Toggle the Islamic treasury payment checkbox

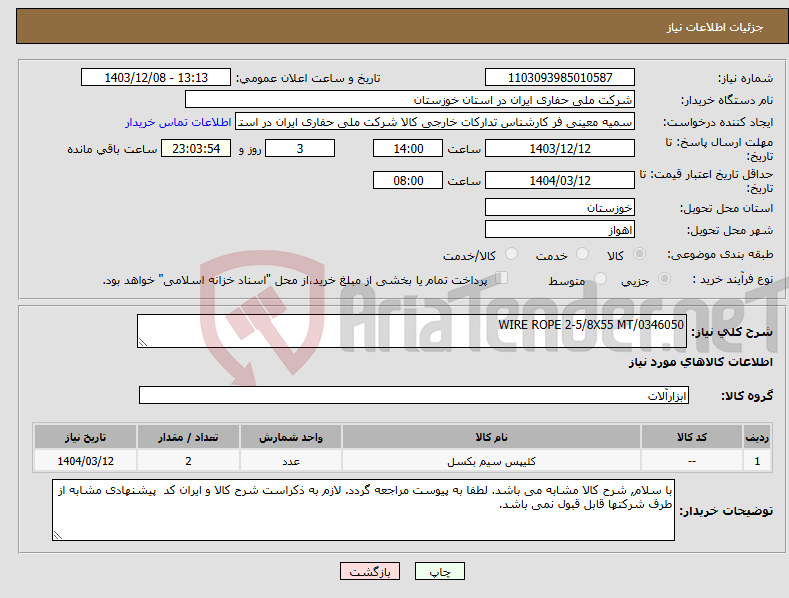click(x=501, y=278)
